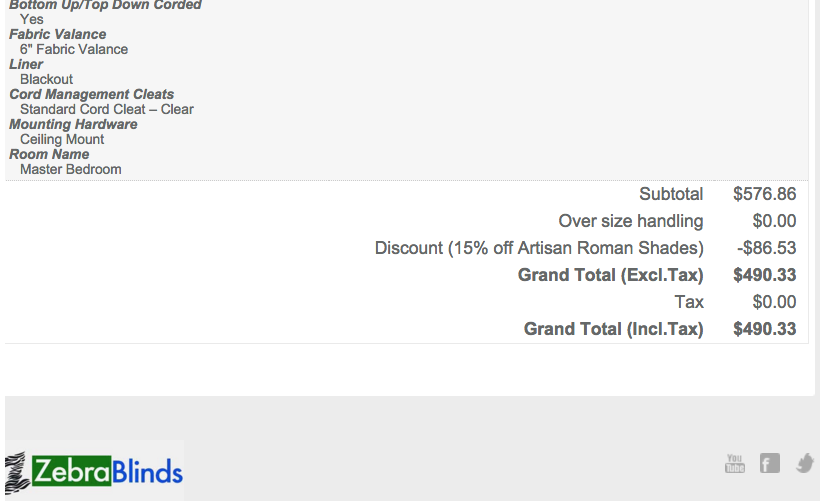This screenshot has height=501, width=820.
Task: Click the Standard Cord Cleat – Clear option text
Action: coord(107,109)
